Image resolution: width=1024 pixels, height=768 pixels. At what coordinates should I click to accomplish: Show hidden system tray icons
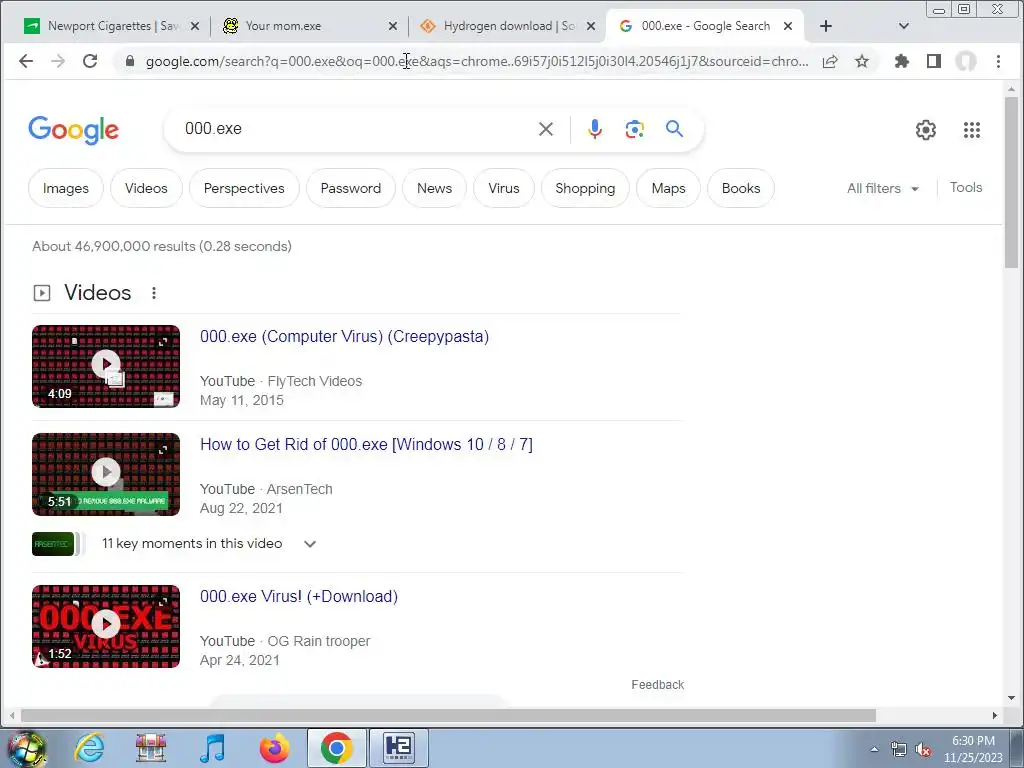click(874, 749)
